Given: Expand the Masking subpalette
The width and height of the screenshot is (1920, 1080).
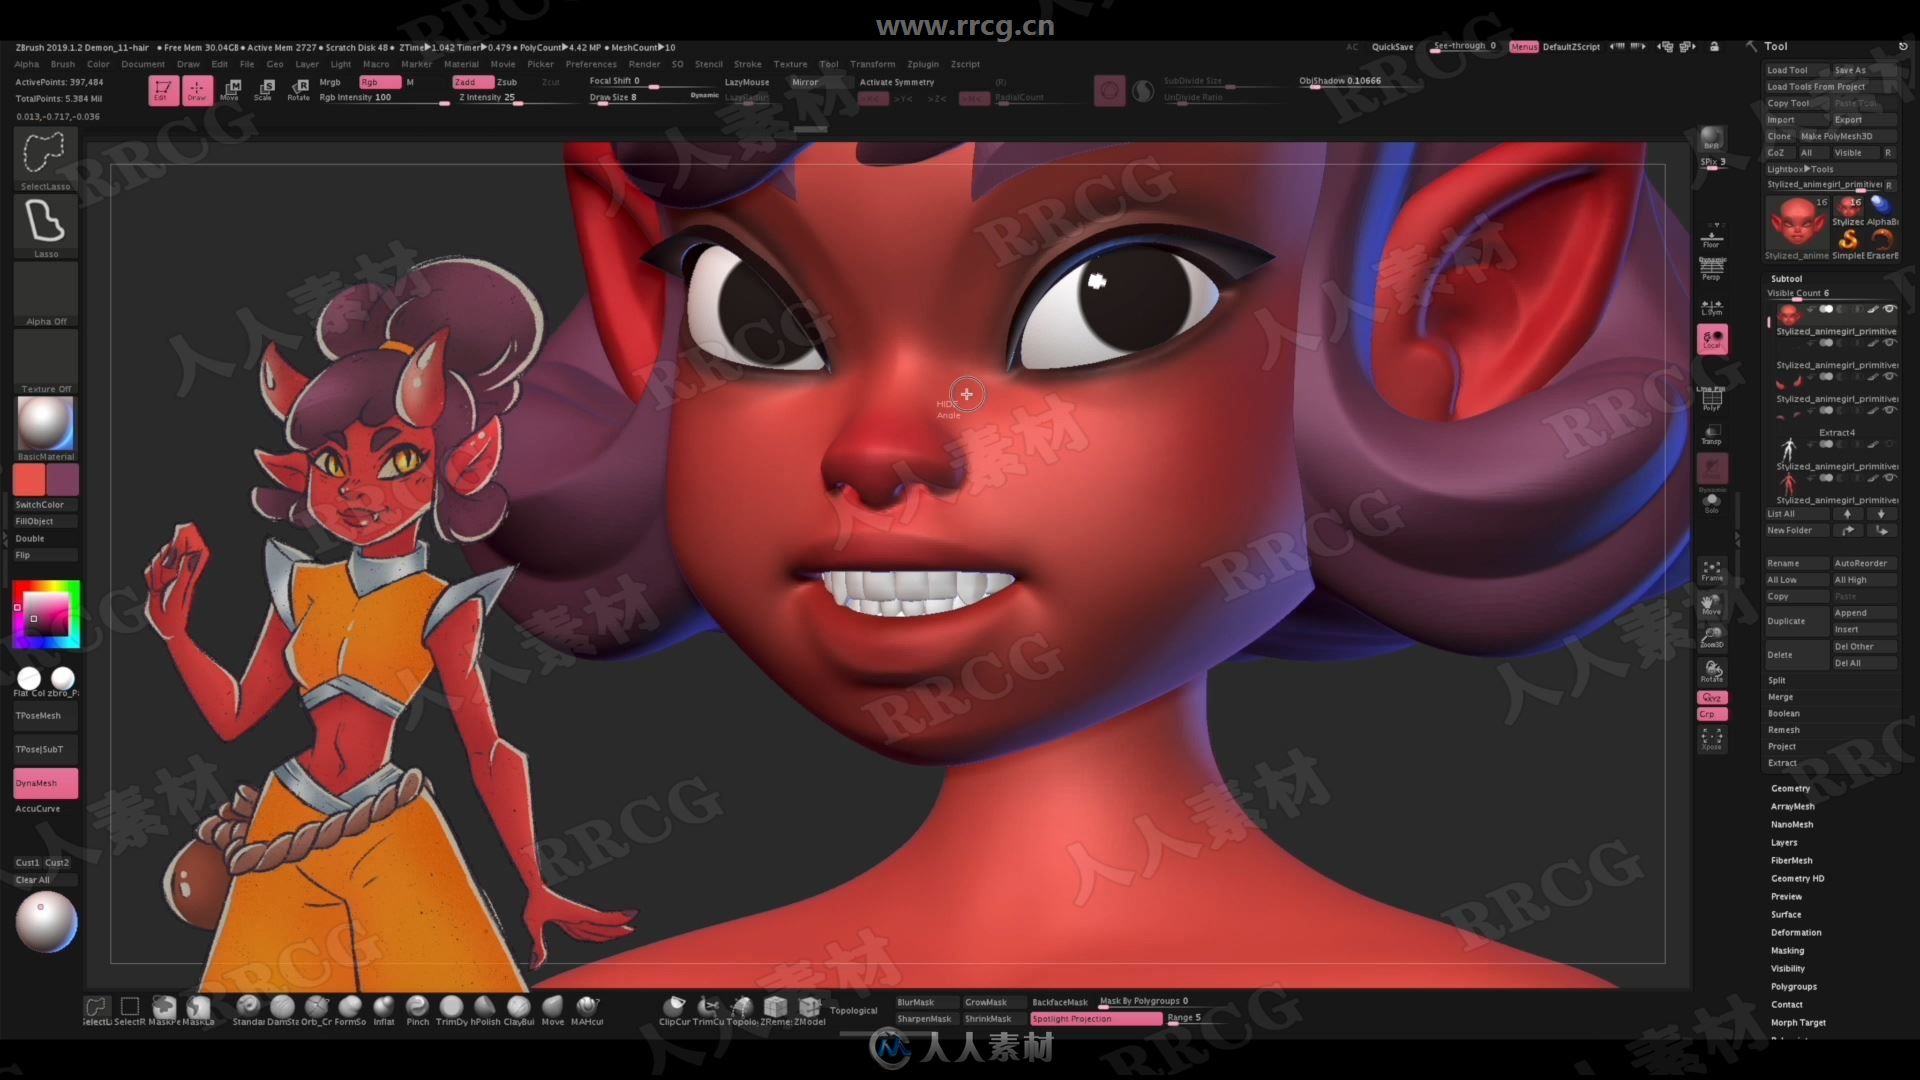Looking at the screenshot, I should tap(1787, 951).
